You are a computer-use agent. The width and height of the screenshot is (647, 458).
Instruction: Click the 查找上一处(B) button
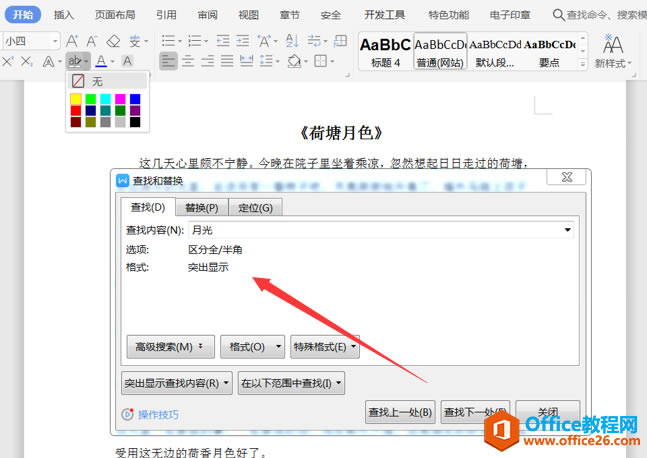pyautogui.click(x=400, y=411)
